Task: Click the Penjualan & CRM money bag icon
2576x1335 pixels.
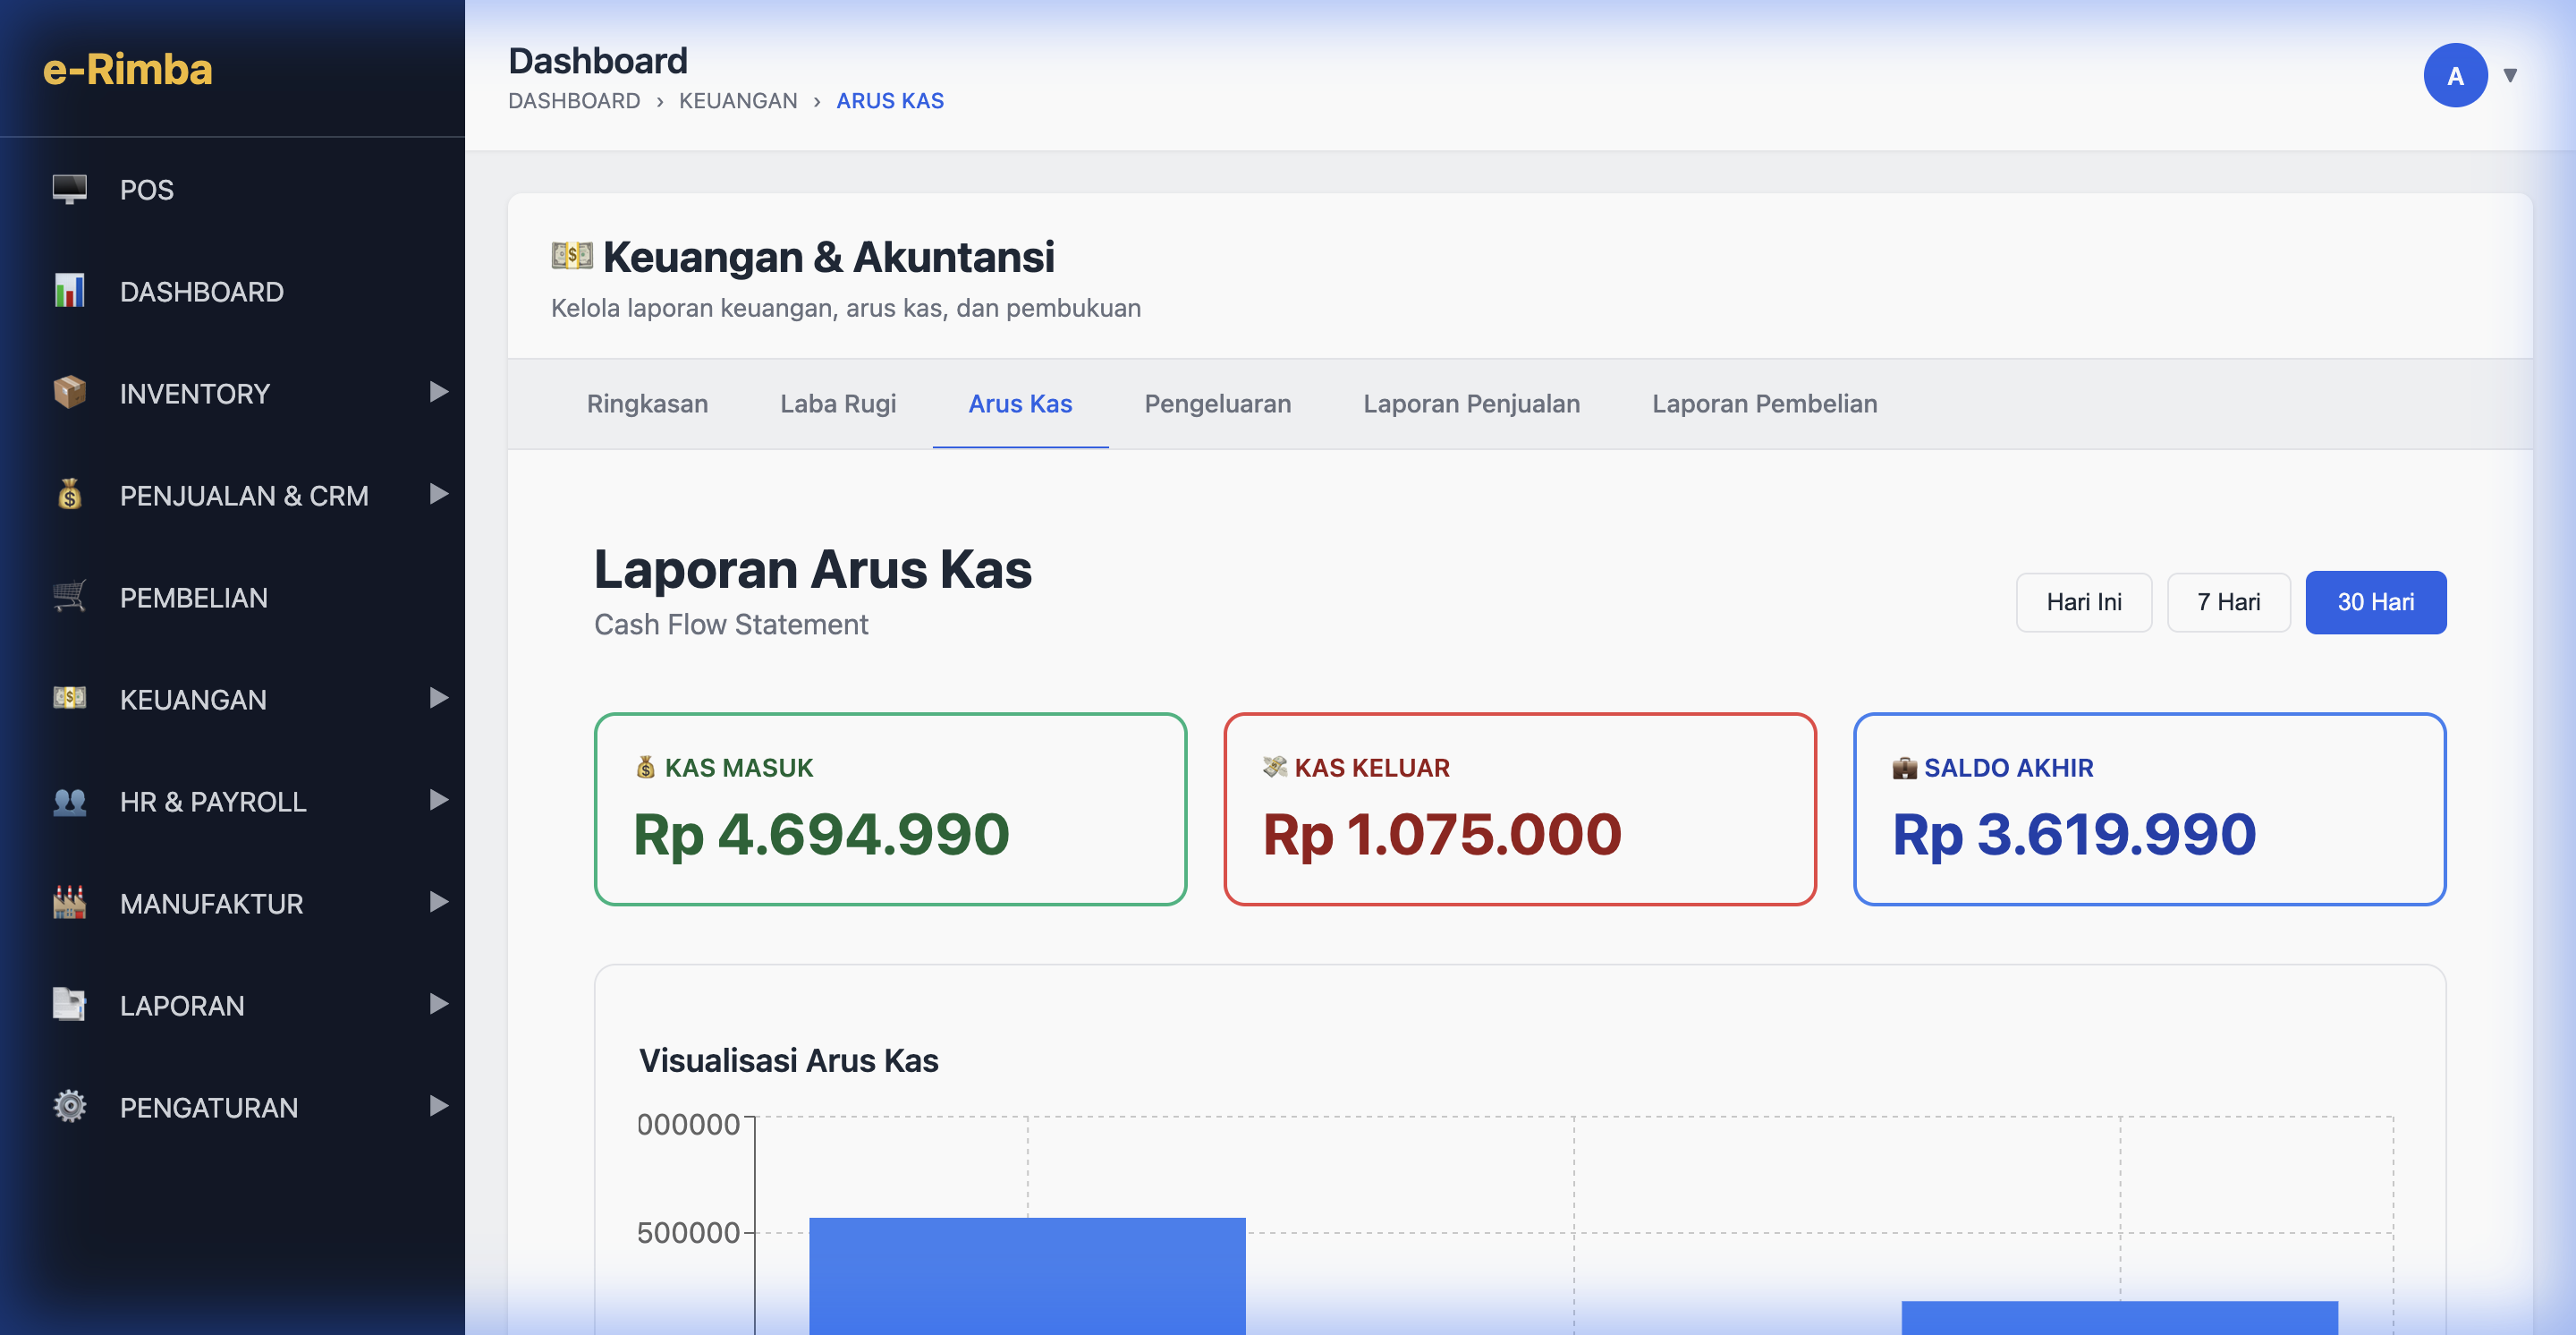Action: (x=69, y=495)
